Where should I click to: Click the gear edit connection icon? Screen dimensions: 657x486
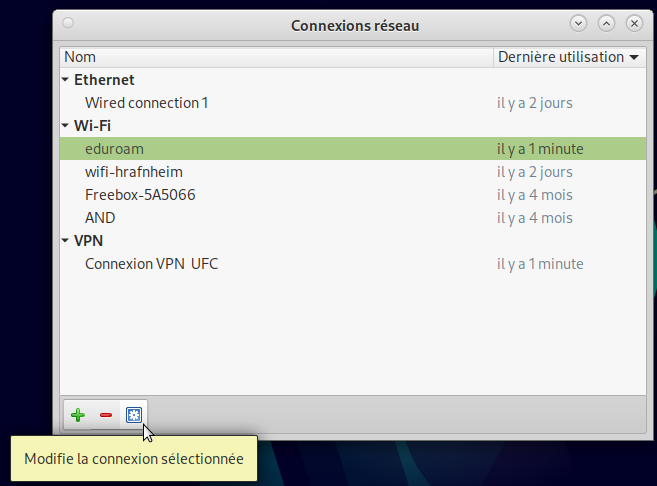click(x=134, y=415)
